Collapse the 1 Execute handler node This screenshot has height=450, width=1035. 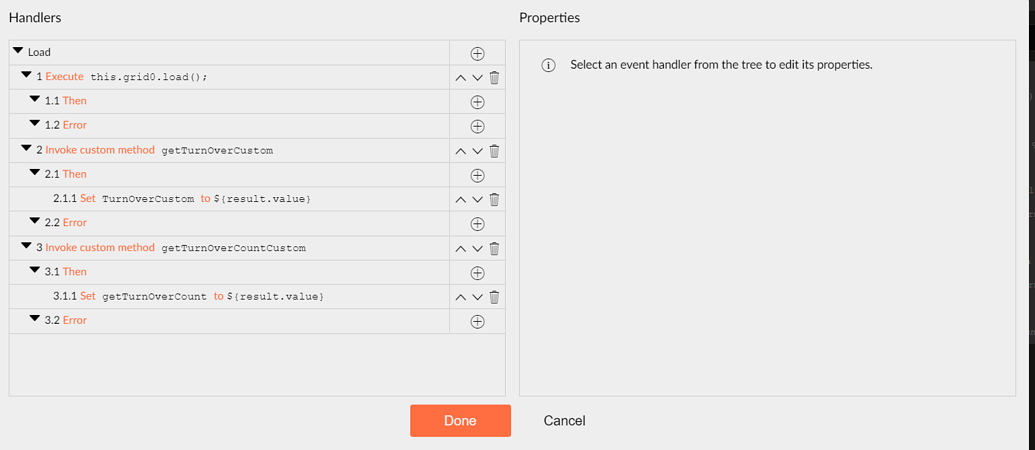click(x=26, y=75)
